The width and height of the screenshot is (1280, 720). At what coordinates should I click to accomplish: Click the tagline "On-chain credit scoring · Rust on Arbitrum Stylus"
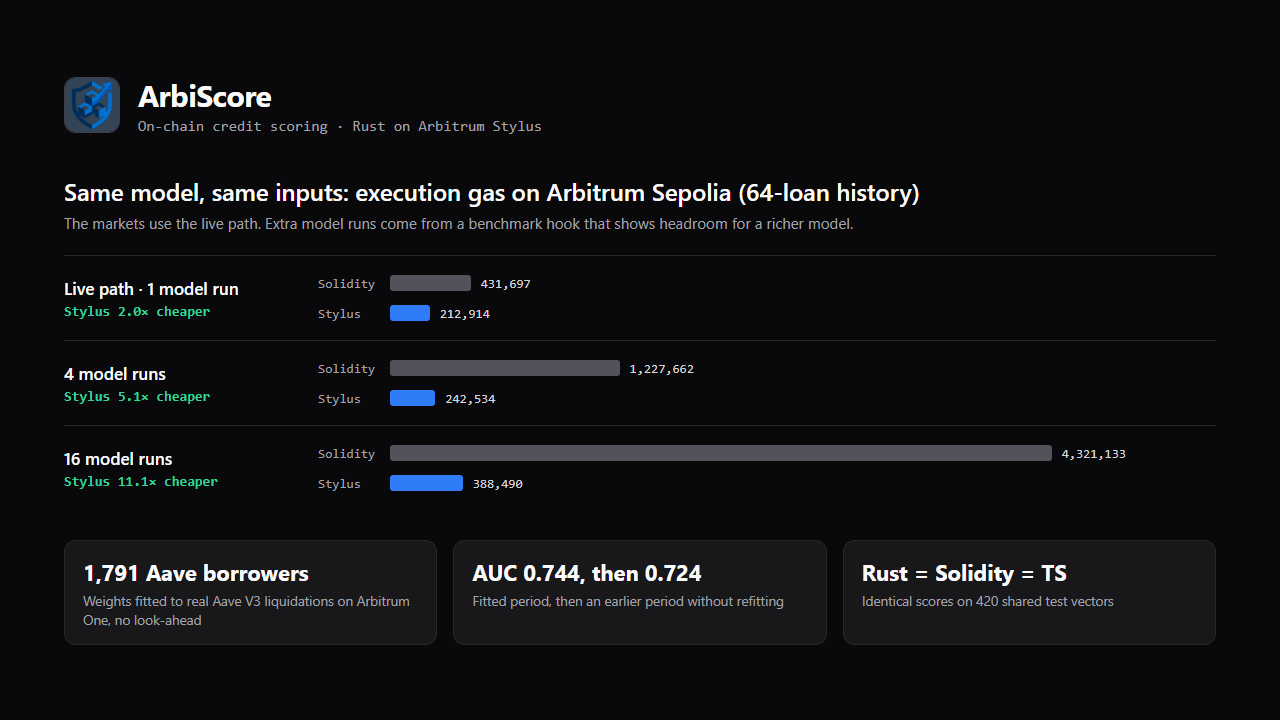(340, 127)
